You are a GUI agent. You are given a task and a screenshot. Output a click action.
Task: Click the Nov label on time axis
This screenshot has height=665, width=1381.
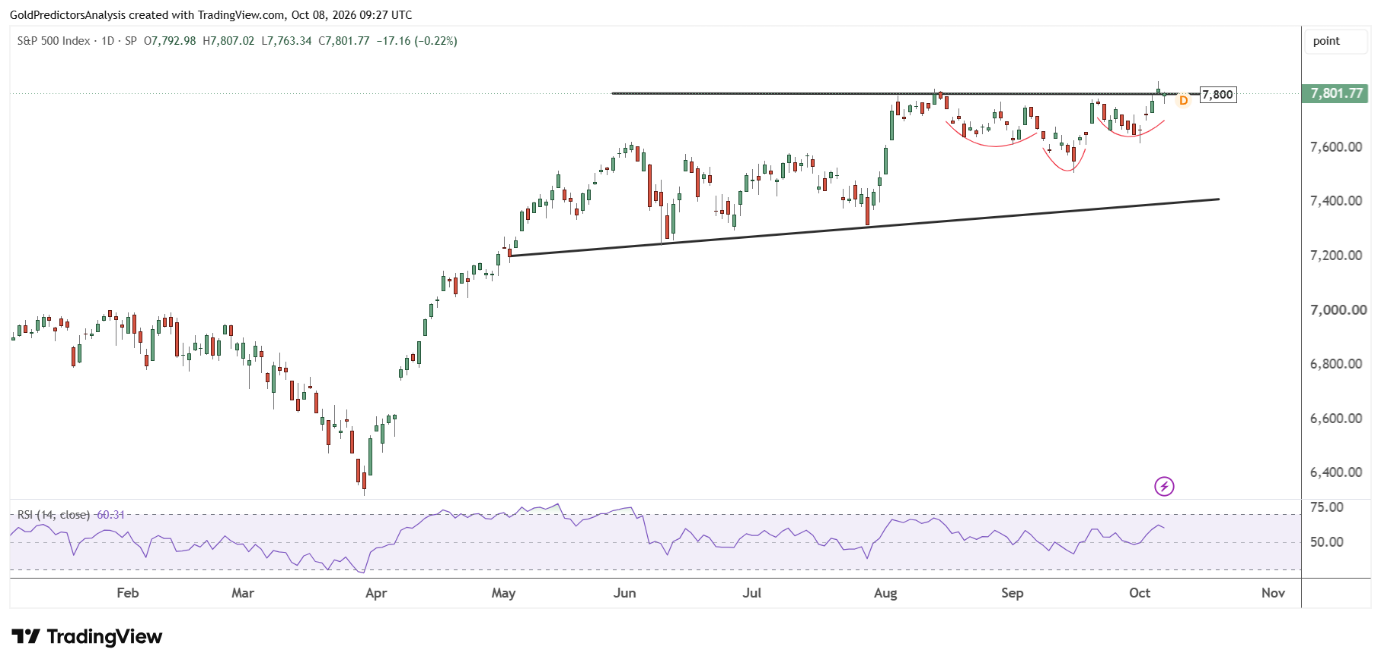[1273, 593]
